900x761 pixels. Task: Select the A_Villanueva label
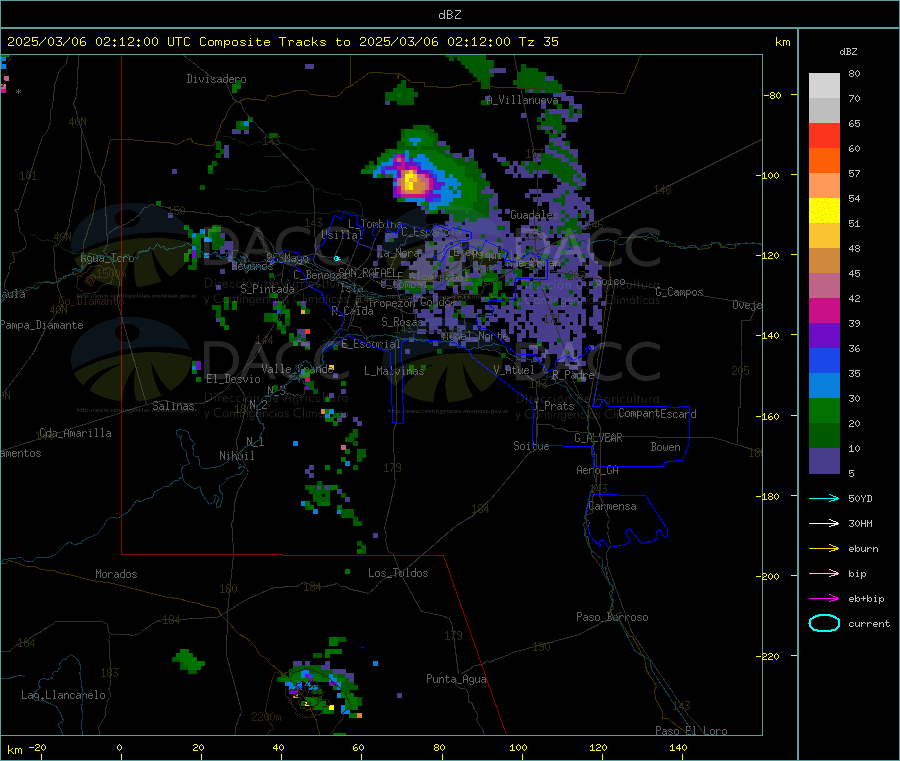(522, 100)
